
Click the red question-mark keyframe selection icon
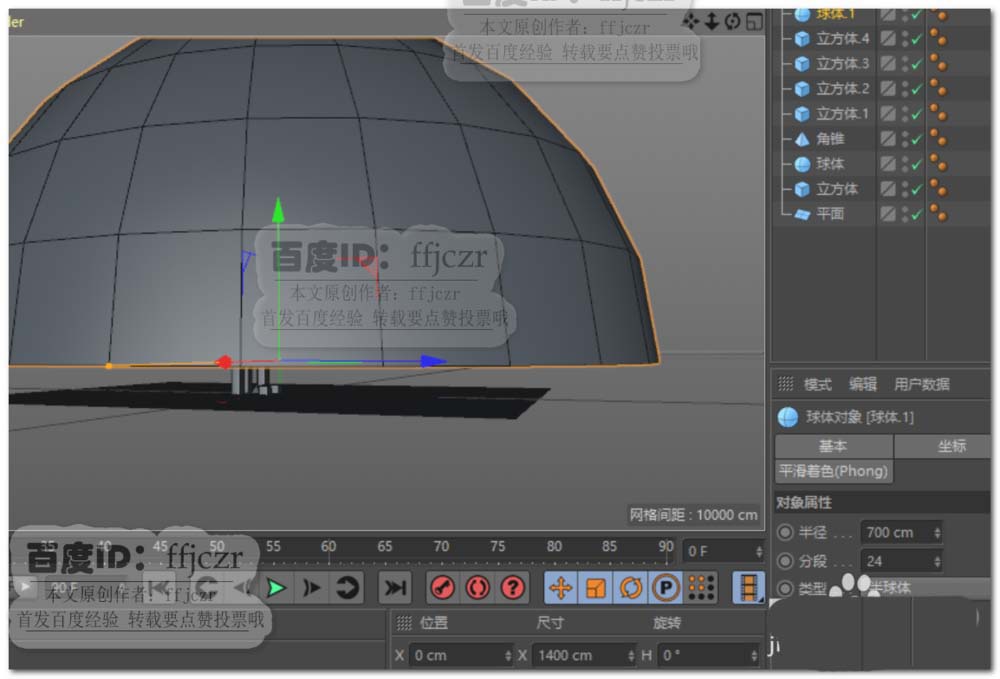click(x=512, y=588)
